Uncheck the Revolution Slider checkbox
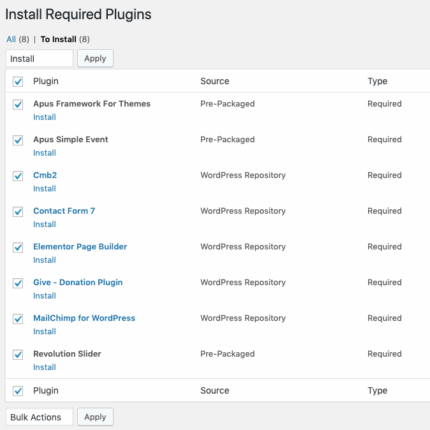The width and height of the screenshot is (430, 430). coord(18,355)
